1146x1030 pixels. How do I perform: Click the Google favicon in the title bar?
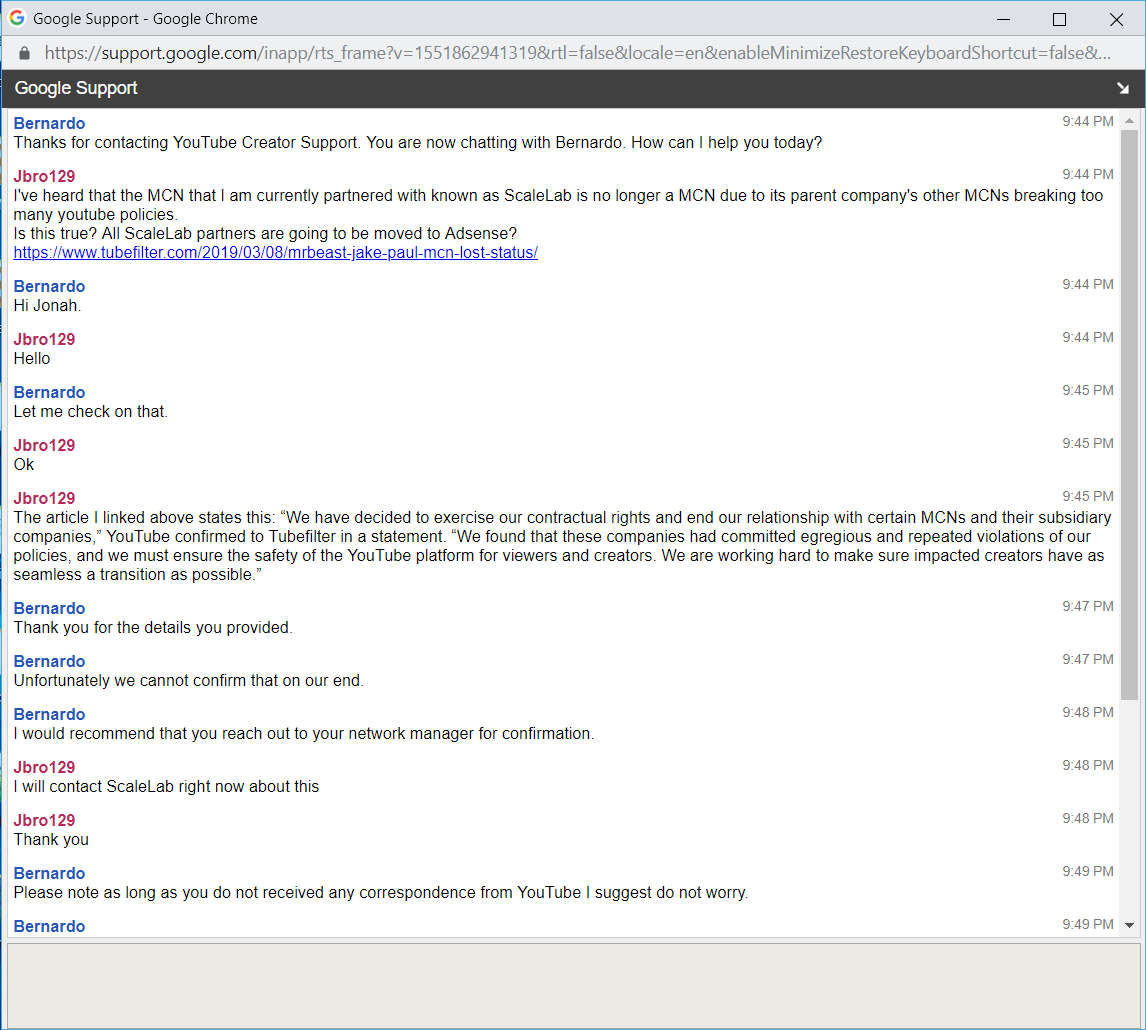click(x=17, y=18)
